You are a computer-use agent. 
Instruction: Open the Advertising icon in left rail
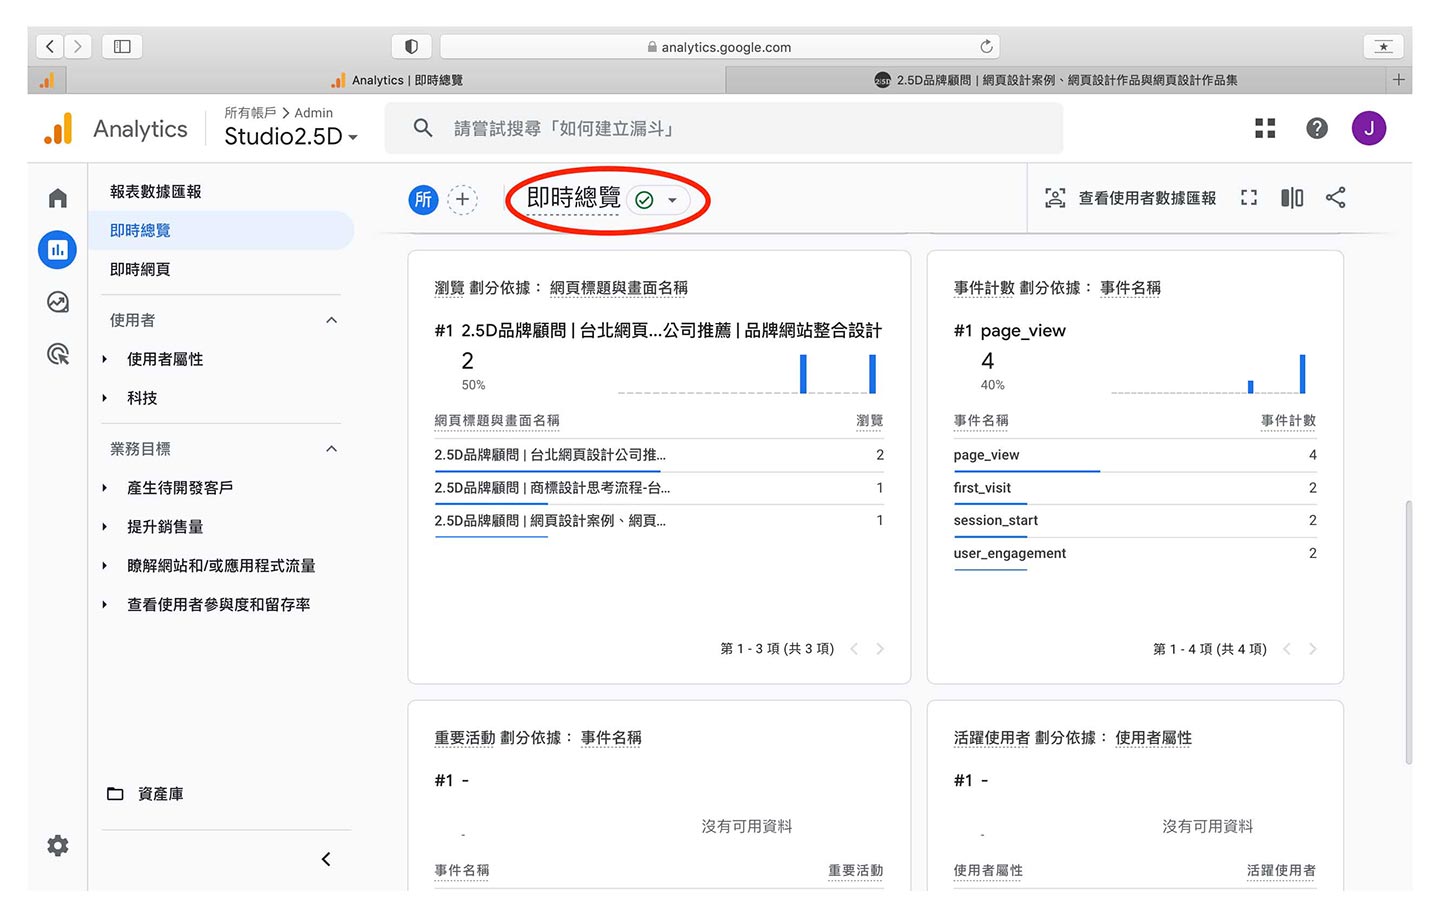(58, 353)
